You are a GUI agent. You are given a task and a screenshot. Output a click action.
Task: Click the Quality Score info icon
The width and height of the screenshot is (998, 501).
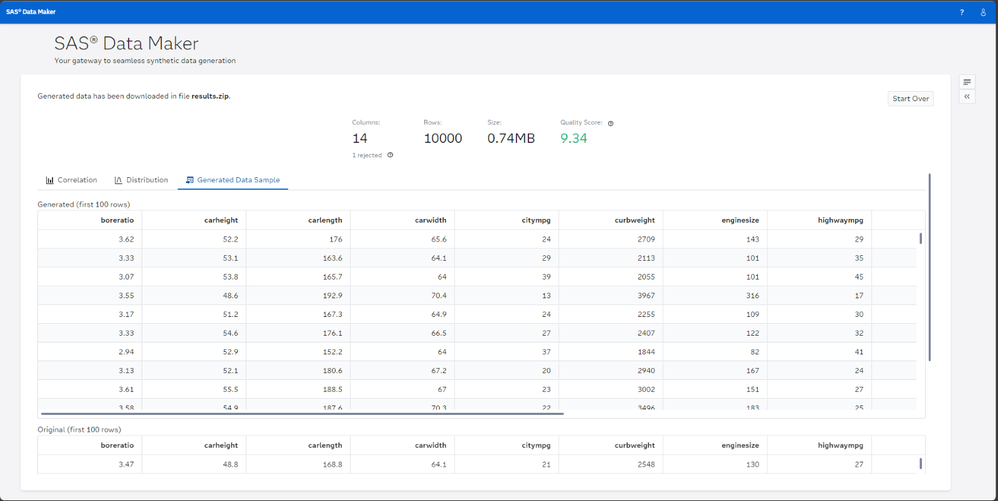pos(610,124)
